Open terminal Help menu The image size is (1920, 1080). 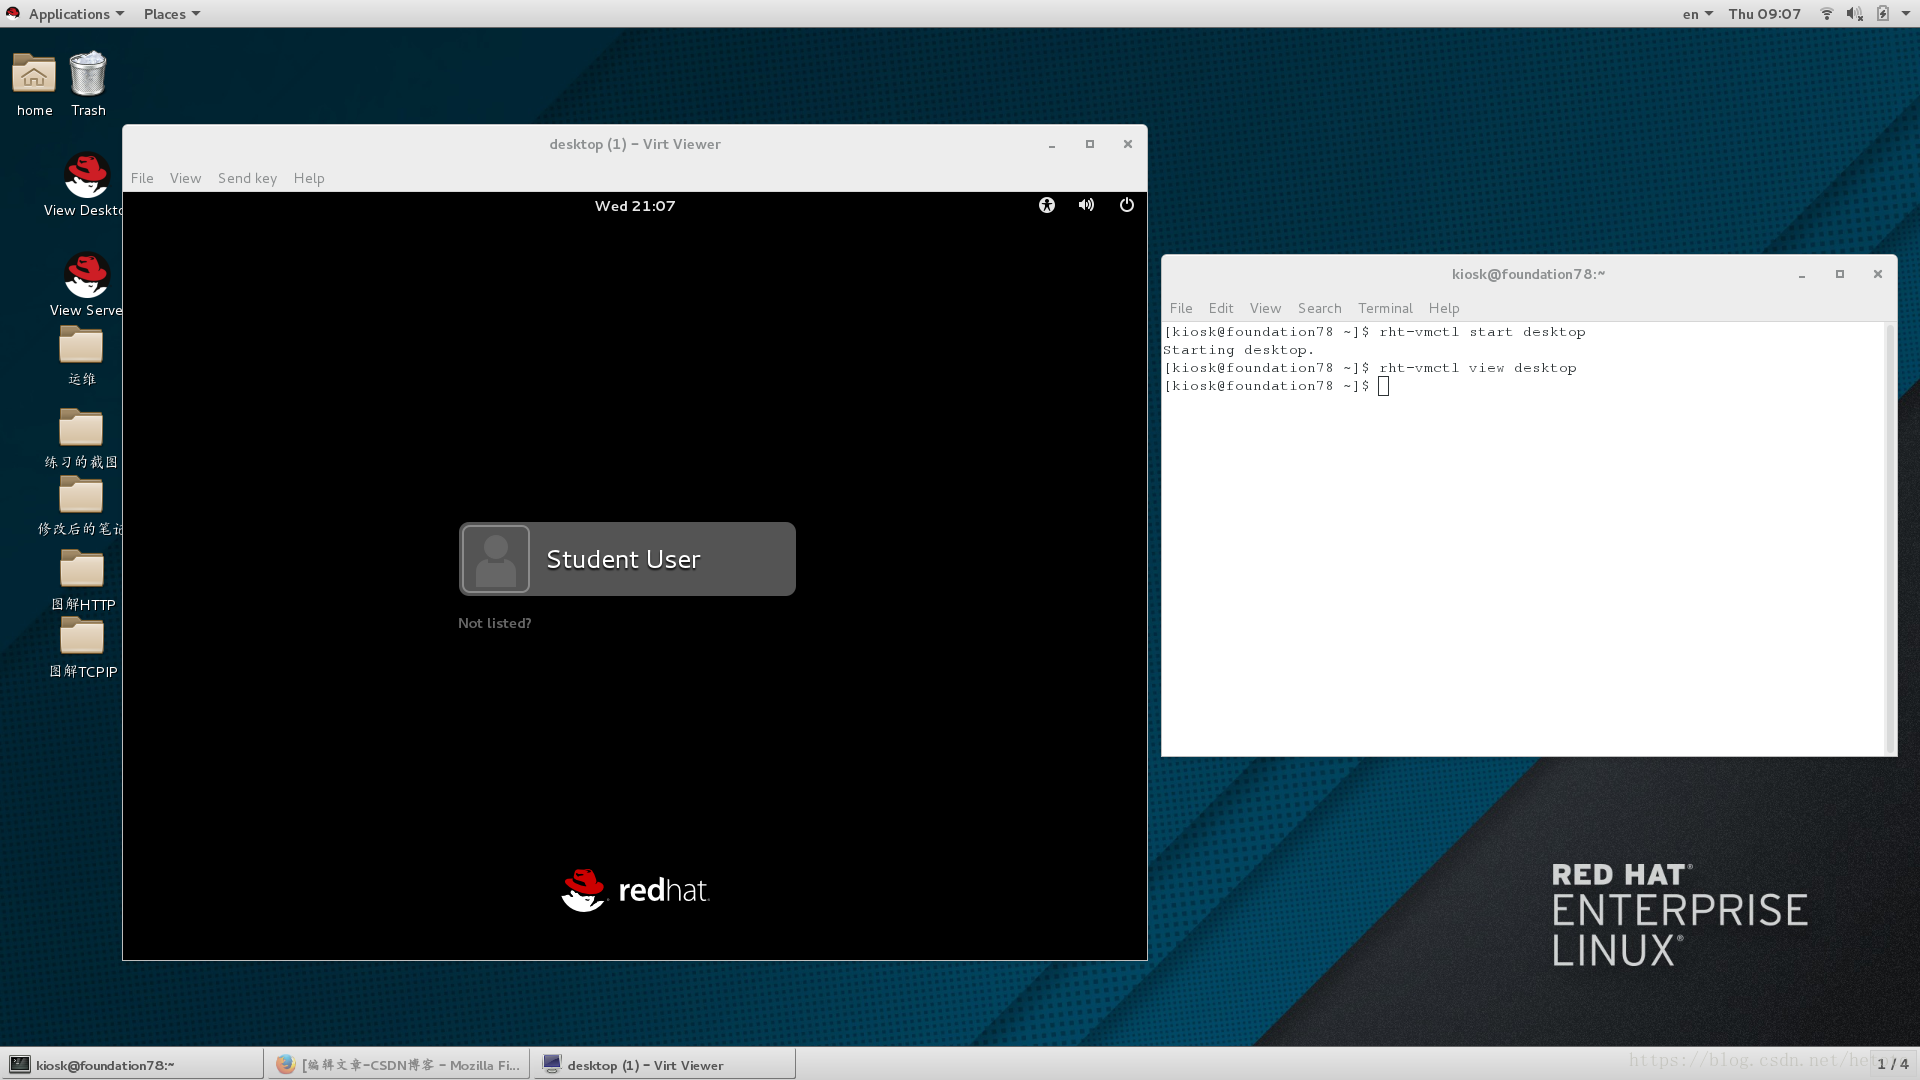(x=1444, y=308)
